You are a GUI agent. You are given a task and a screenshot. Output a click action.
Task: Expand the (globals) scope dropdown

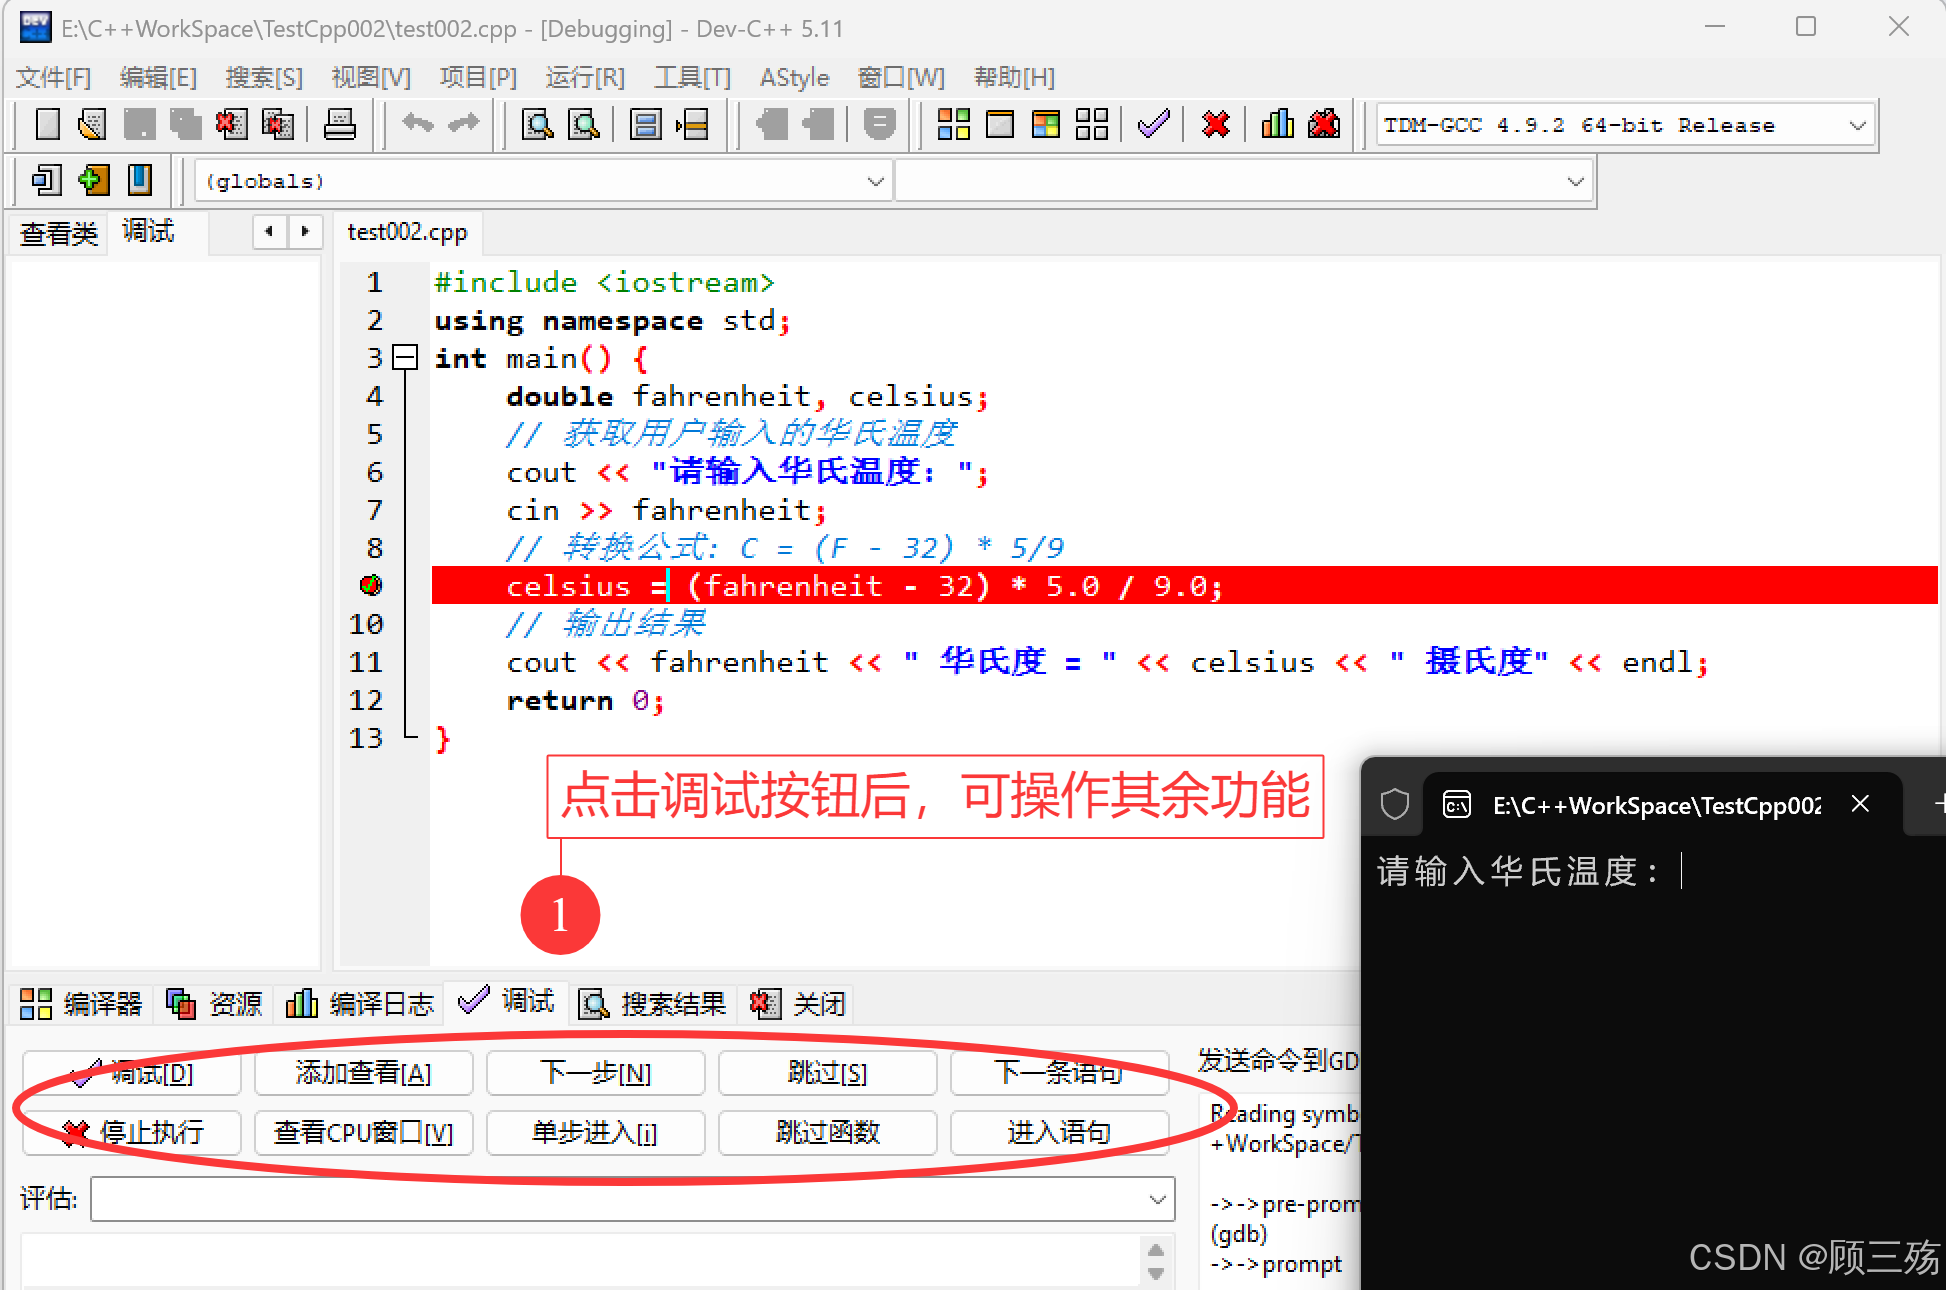pos(875,182)
